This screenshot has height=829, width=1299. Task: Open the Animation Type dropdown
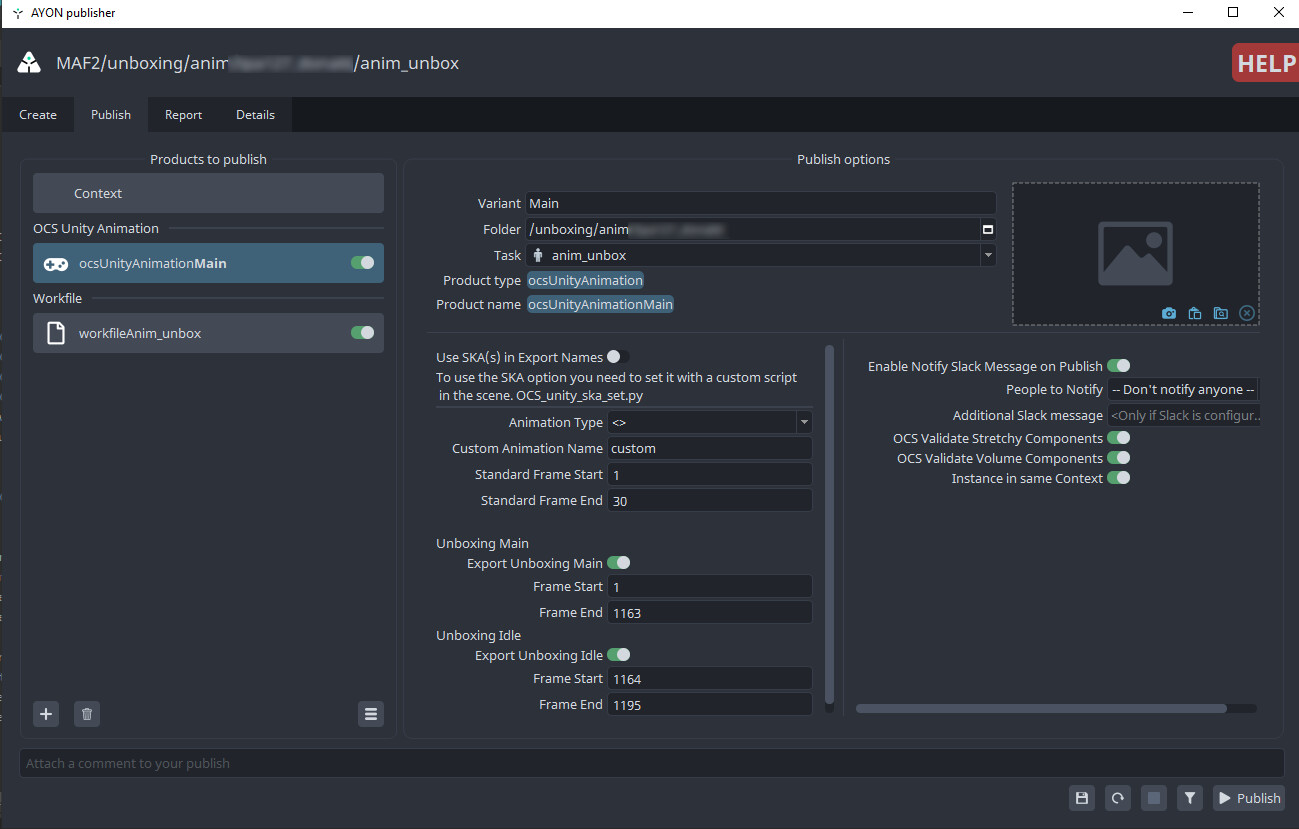709,422
